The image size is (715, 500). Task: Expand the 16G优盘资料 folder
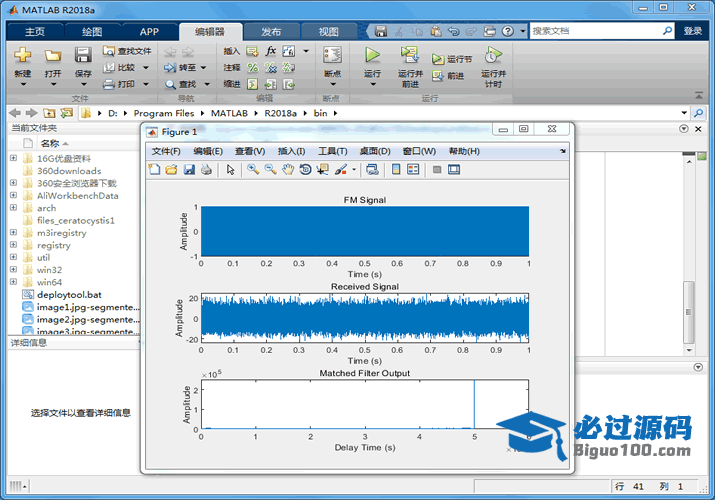13,158
